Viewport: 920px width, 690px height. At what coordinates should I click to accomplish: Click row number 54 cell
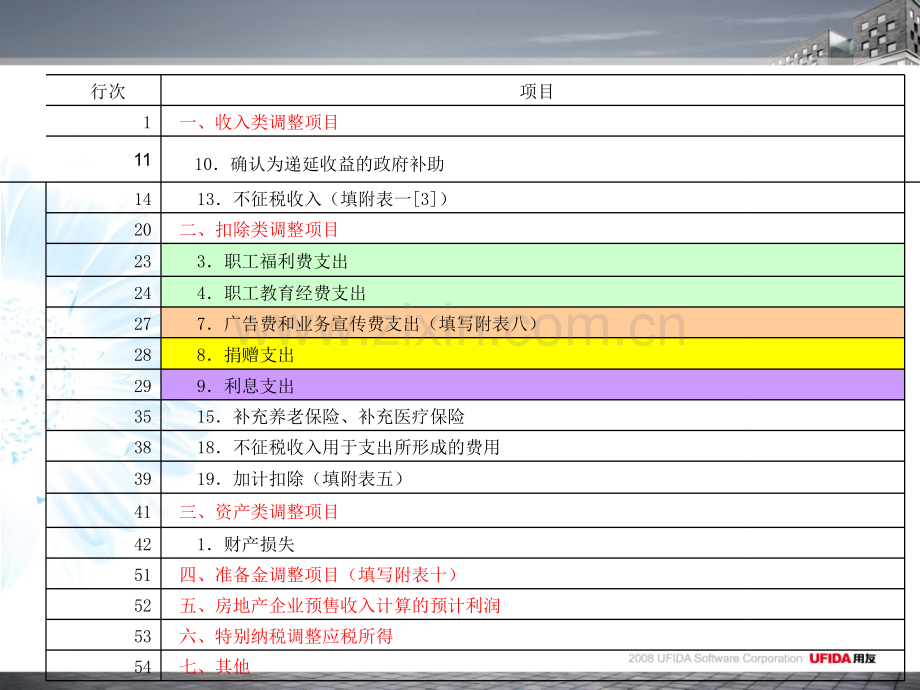pyautogui.click(x=103, y=666)
